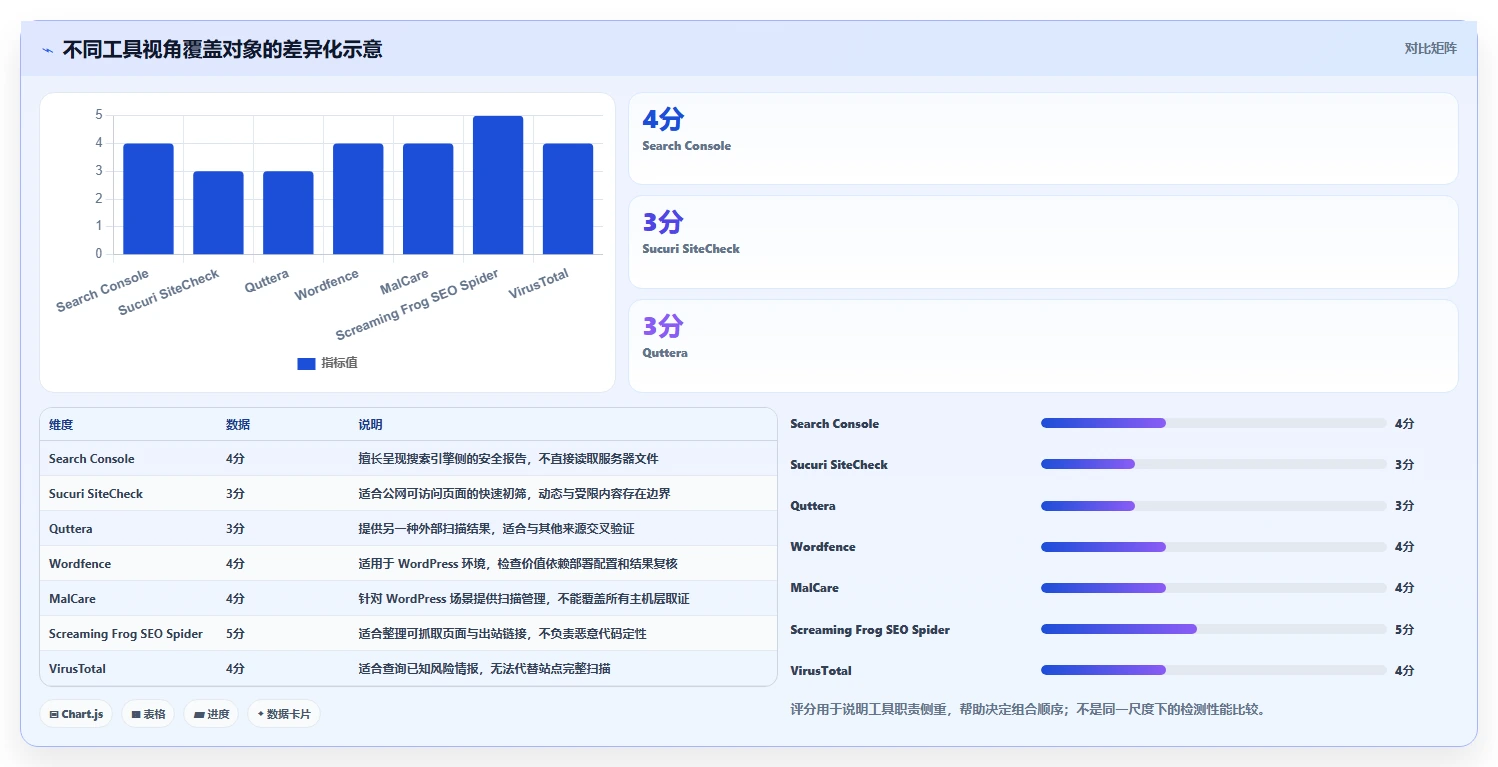Select Sucuri SiteCheck name cell in the table

(96, 494)
